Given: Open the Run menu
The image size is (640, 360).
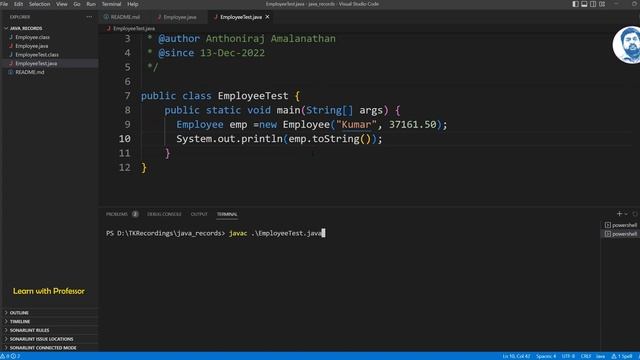Looking at the screenshot, I should click(91, 4).
